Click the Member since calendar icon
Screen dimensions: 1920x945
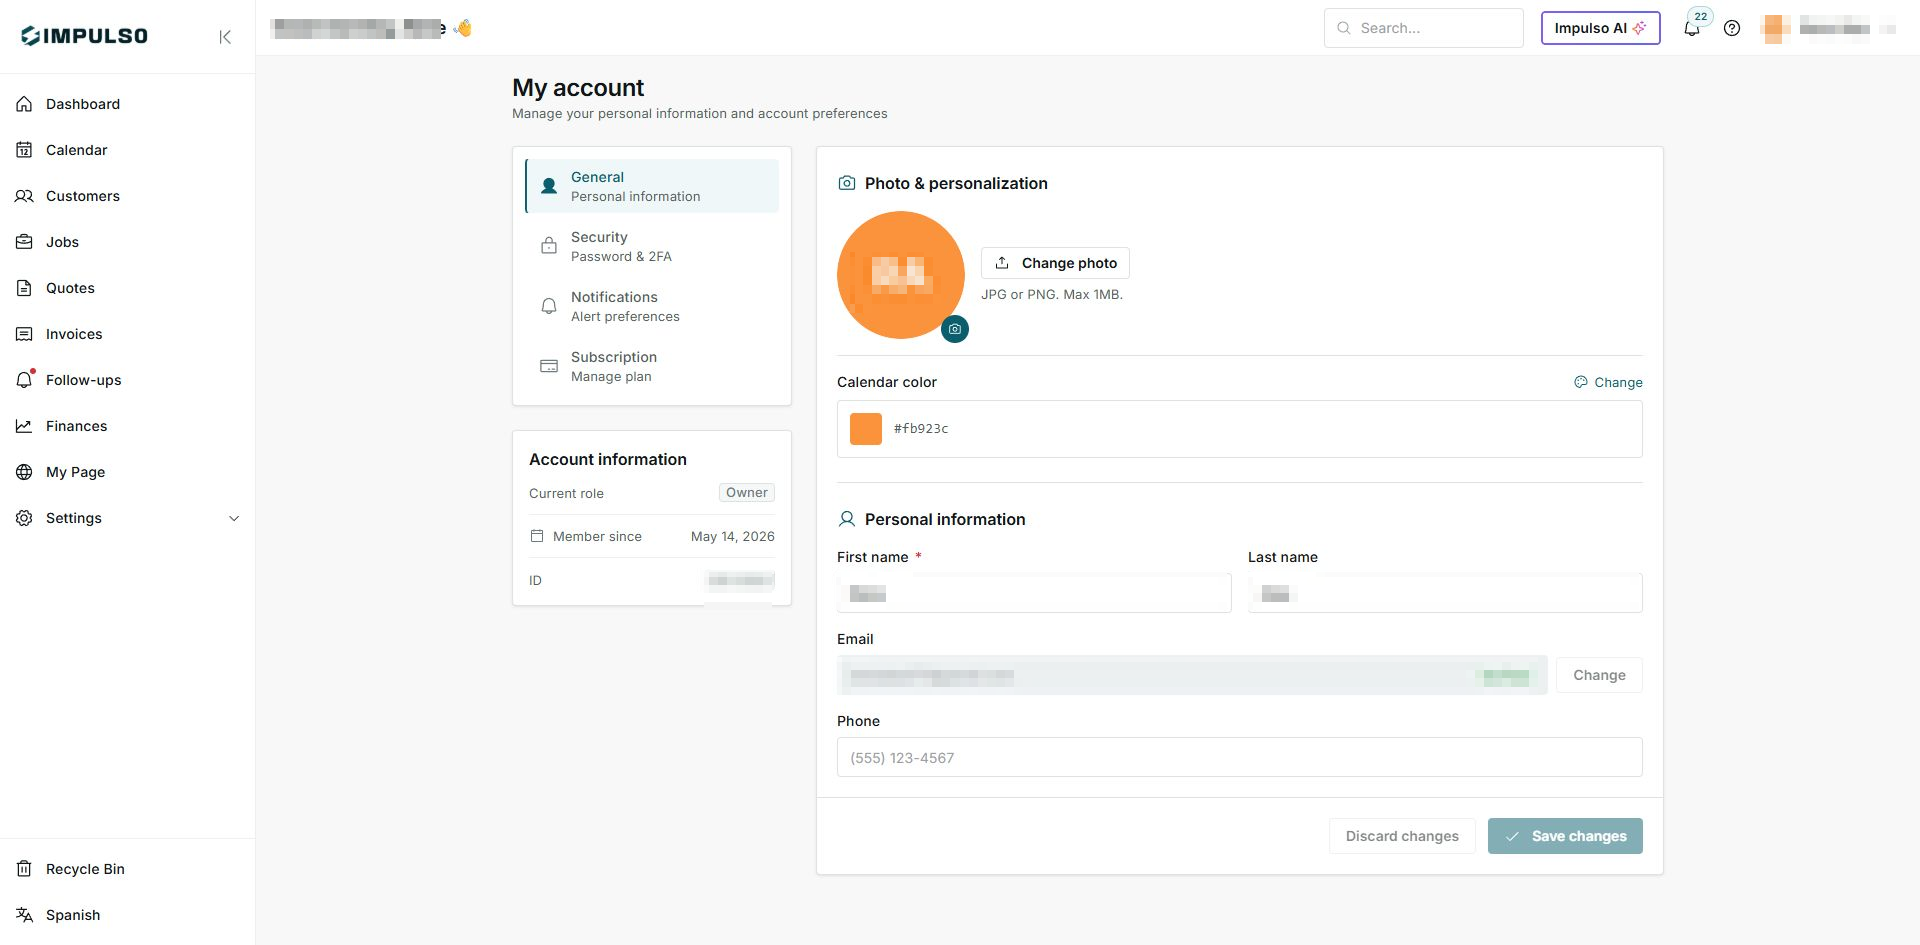[x=537, y=536]
